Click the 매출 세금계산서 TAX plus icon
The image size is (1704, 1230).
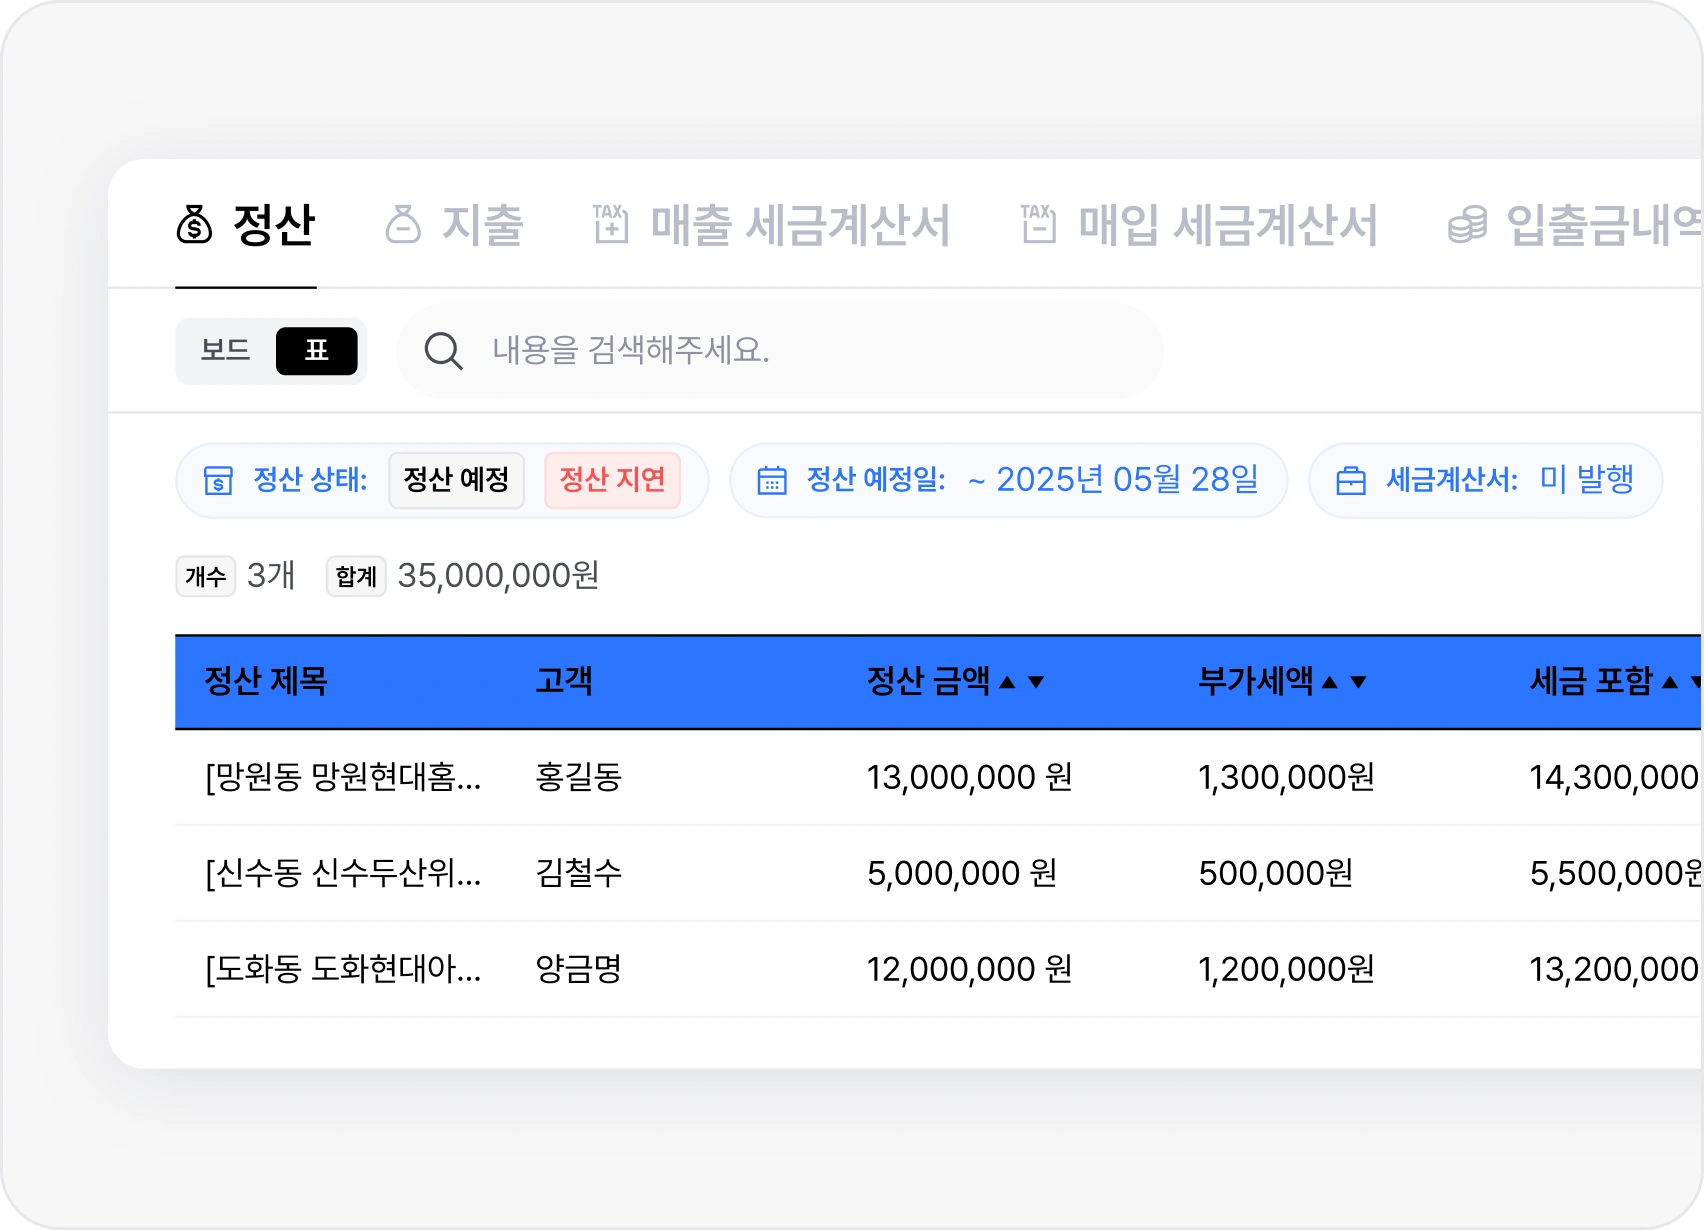pos(610,225)
